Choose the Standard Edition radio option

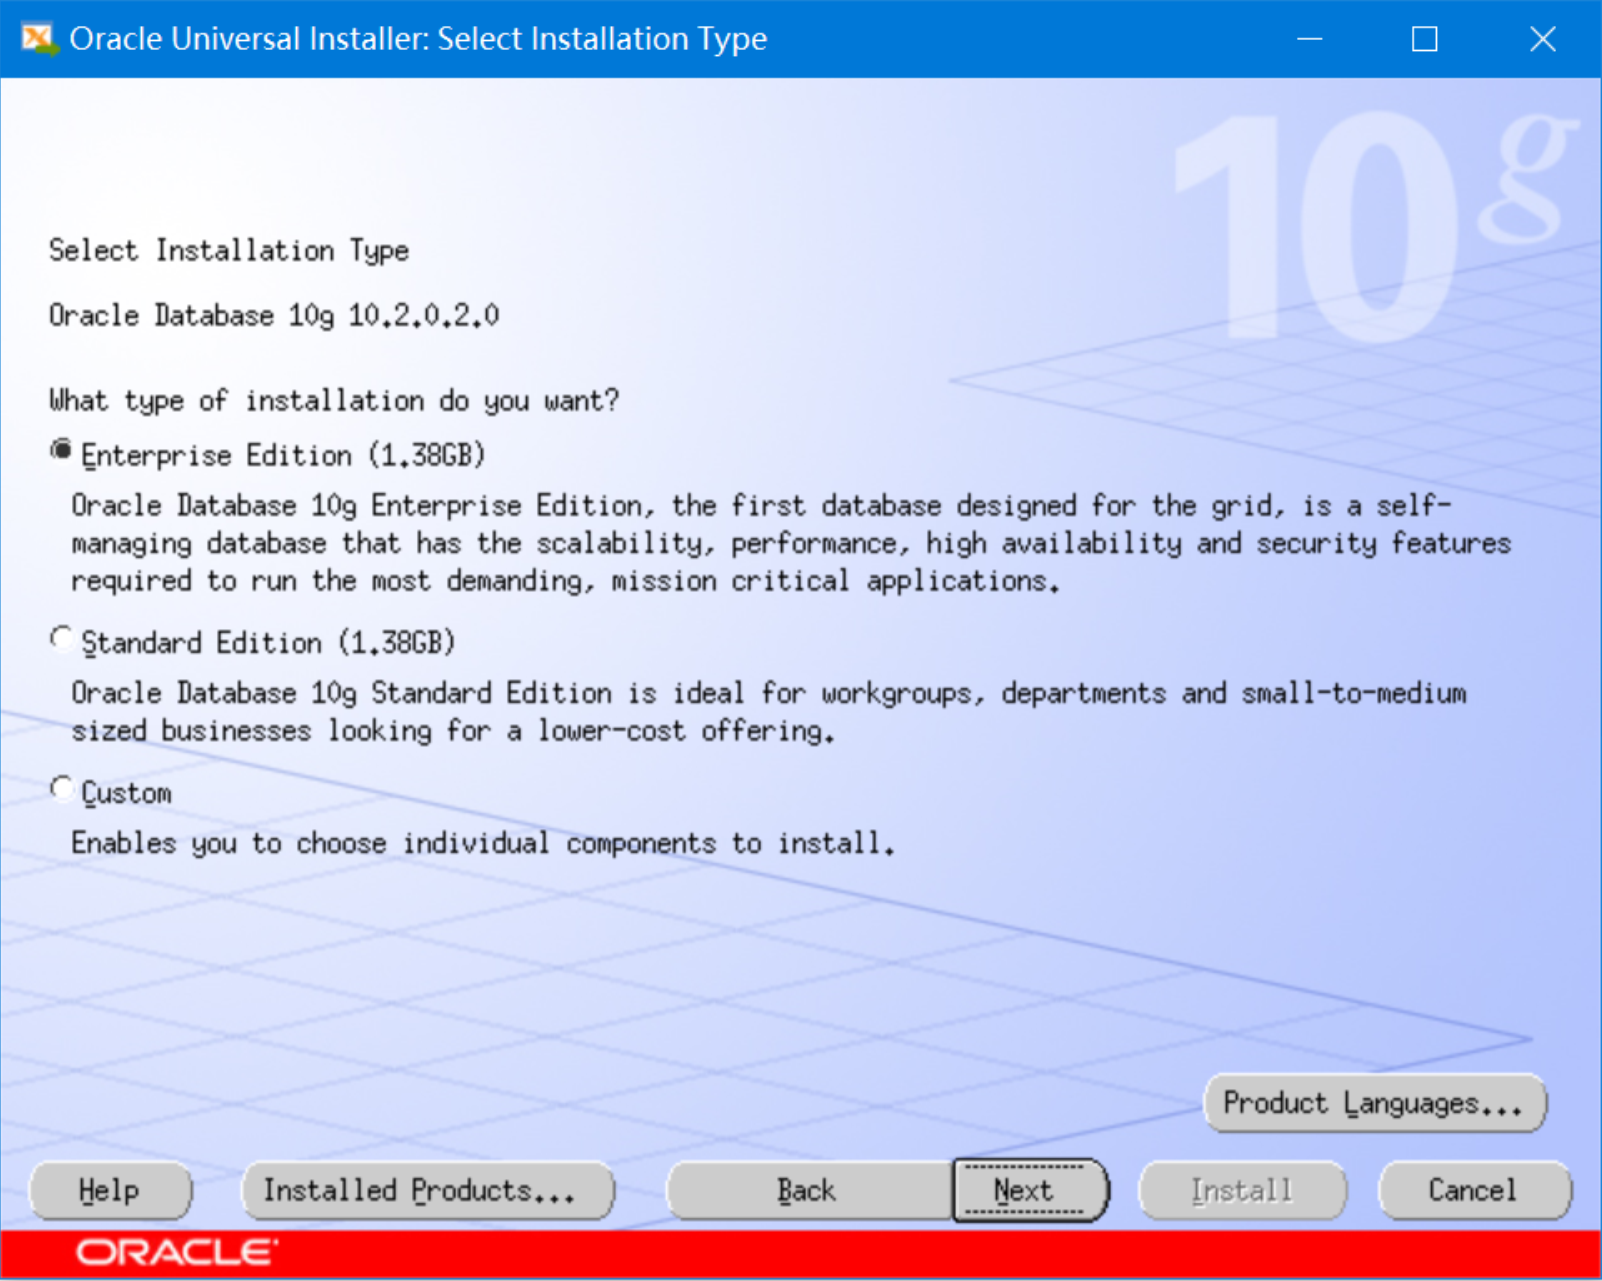(62, 638)
